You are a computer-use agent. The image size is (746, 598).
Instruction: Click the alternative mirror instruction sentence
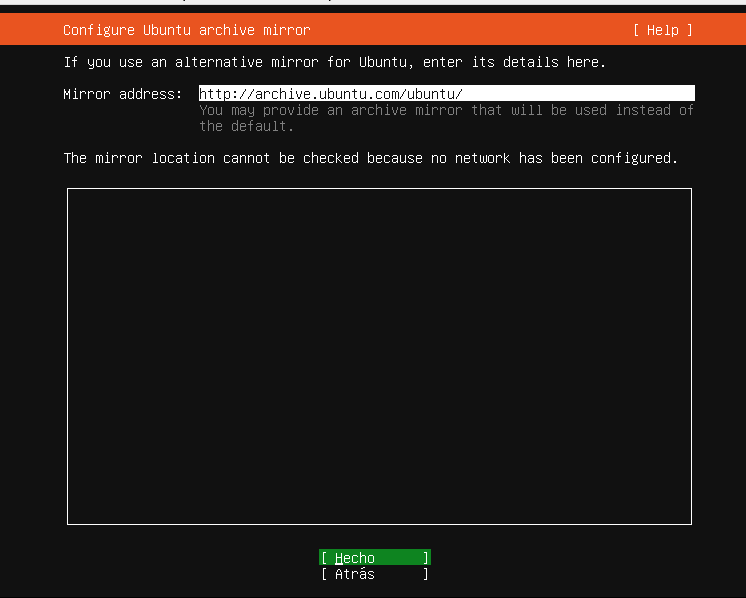click(x=334, y=62)
